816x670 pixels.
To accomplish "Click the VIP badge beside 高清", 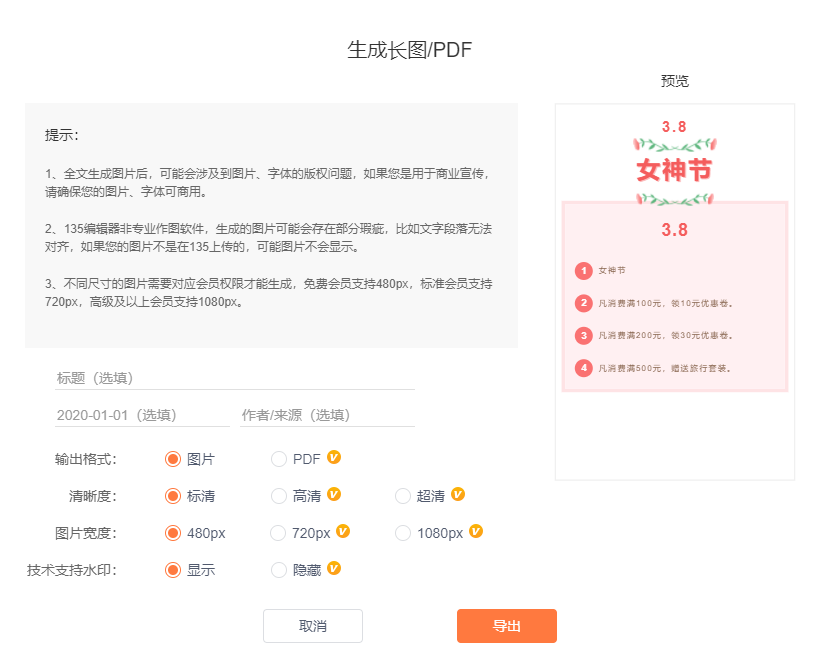I will pyautogui.click(x=334, y=495).
